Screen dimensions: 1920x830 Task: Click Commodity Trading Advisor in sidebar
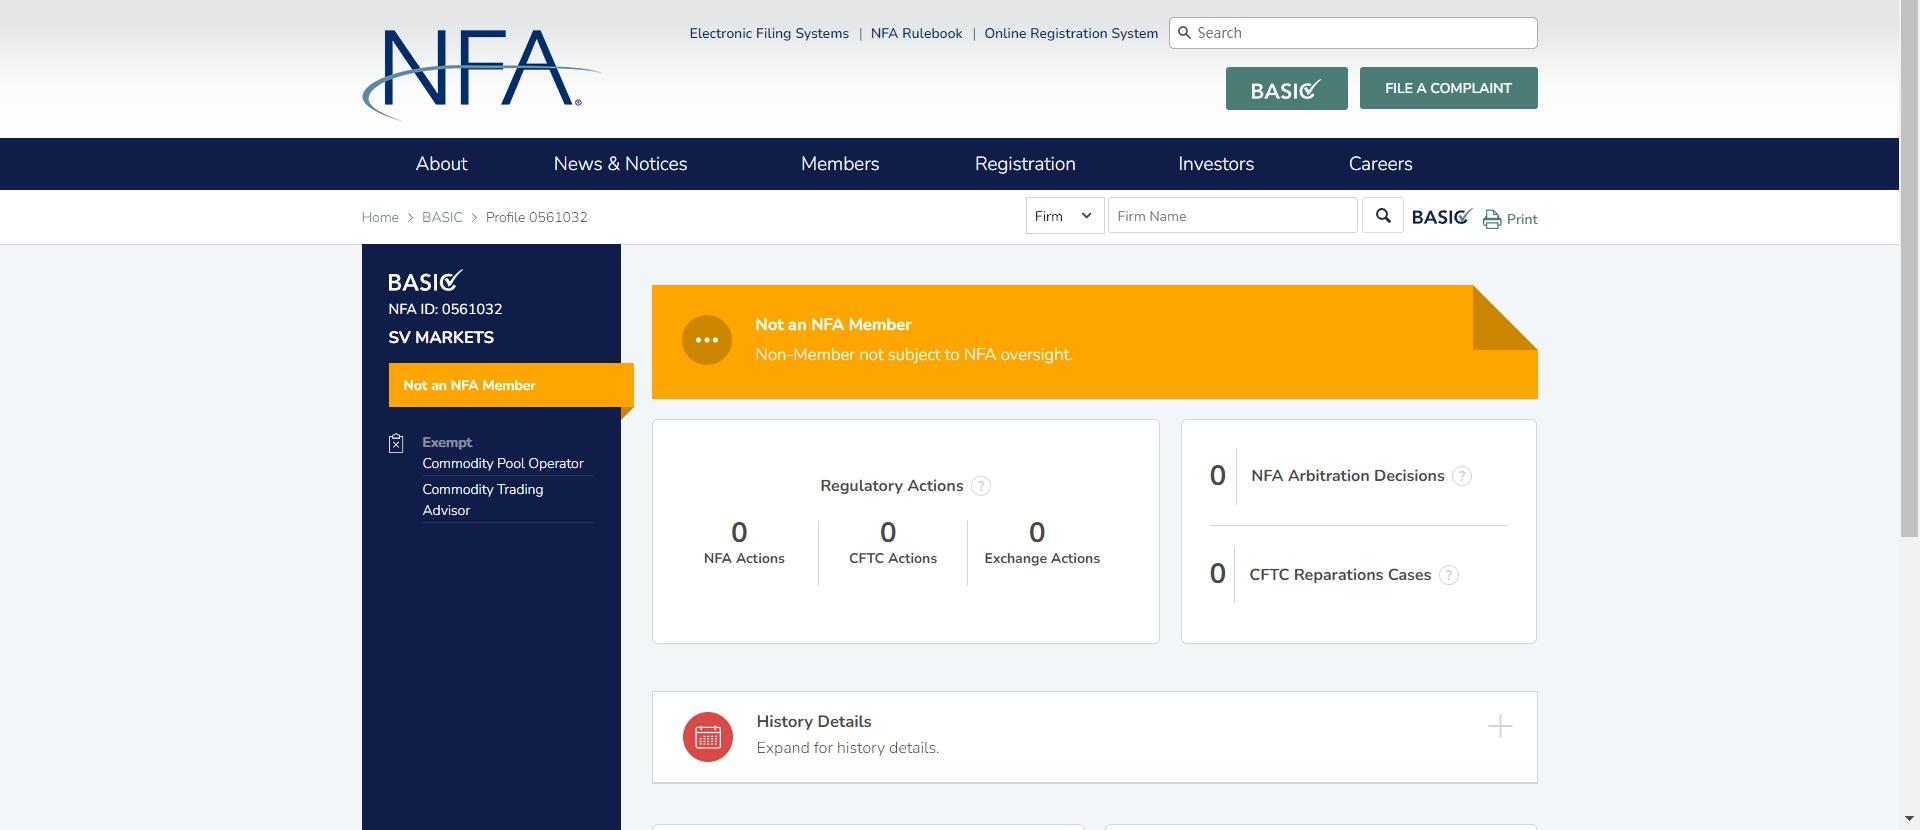tap(483, 500)
